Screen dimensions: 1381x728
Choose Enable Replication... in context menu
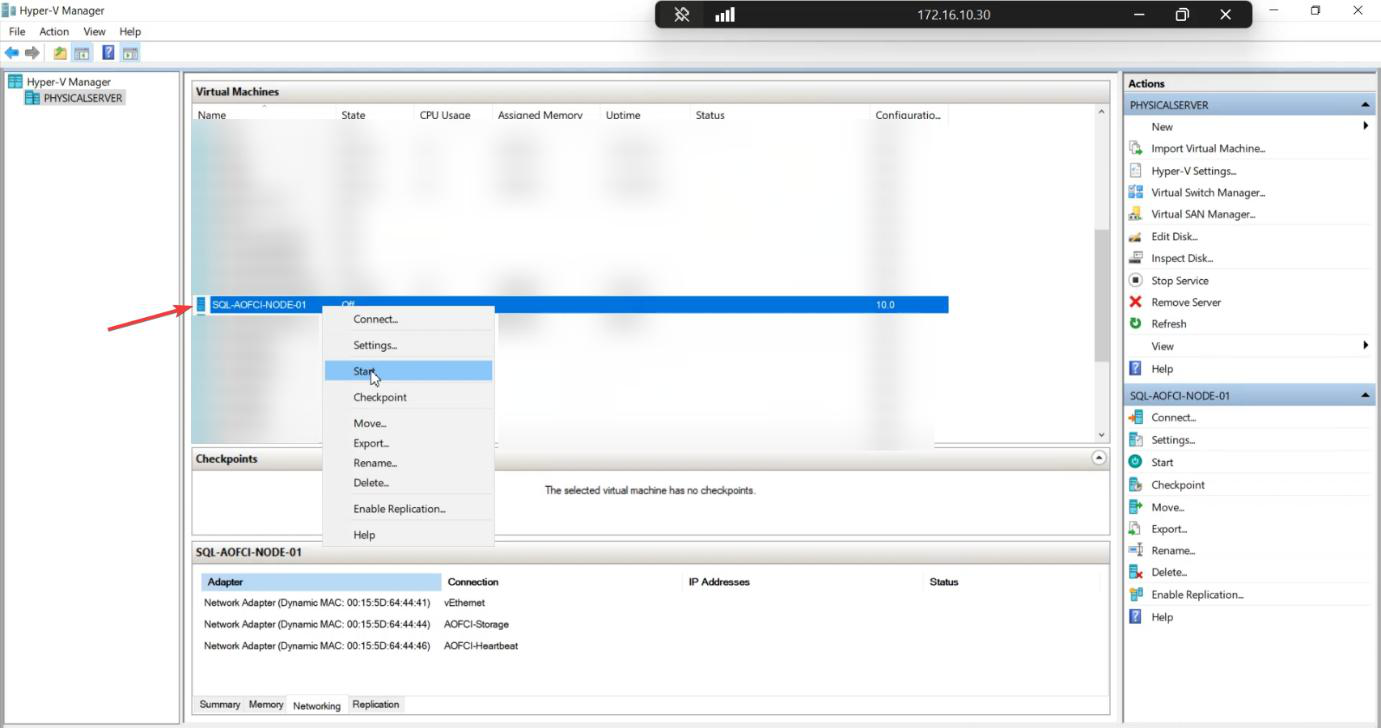click(x=408, y=509)
